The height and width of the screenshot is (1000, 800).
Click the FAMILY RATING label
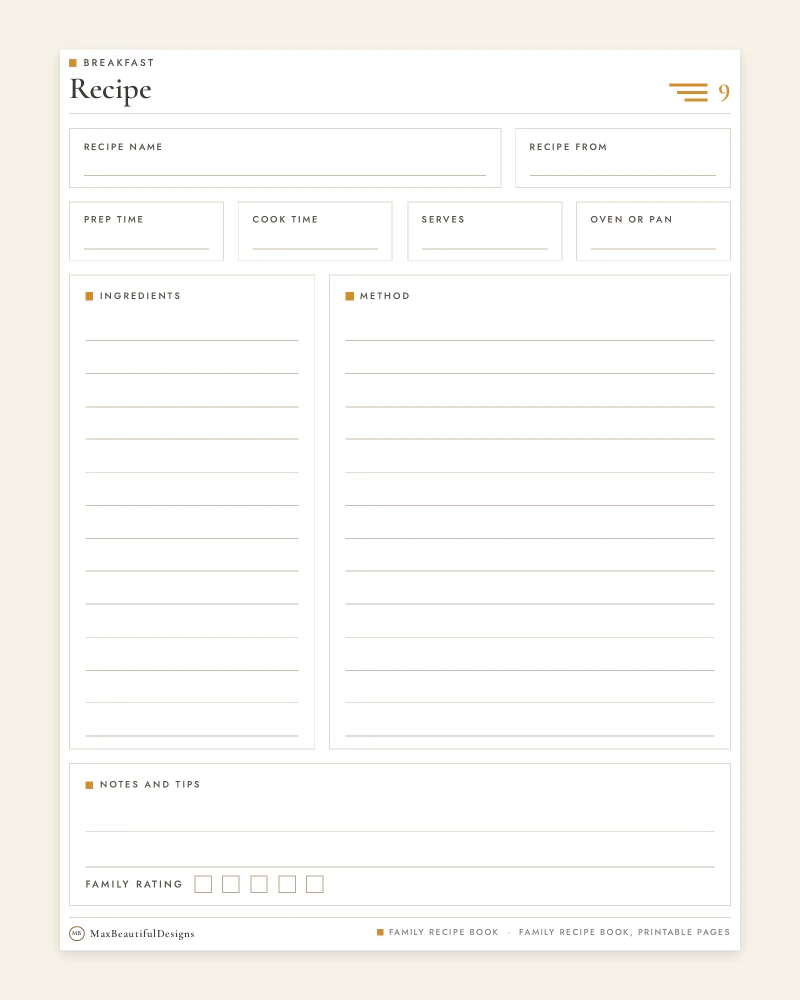coord(134,884)
